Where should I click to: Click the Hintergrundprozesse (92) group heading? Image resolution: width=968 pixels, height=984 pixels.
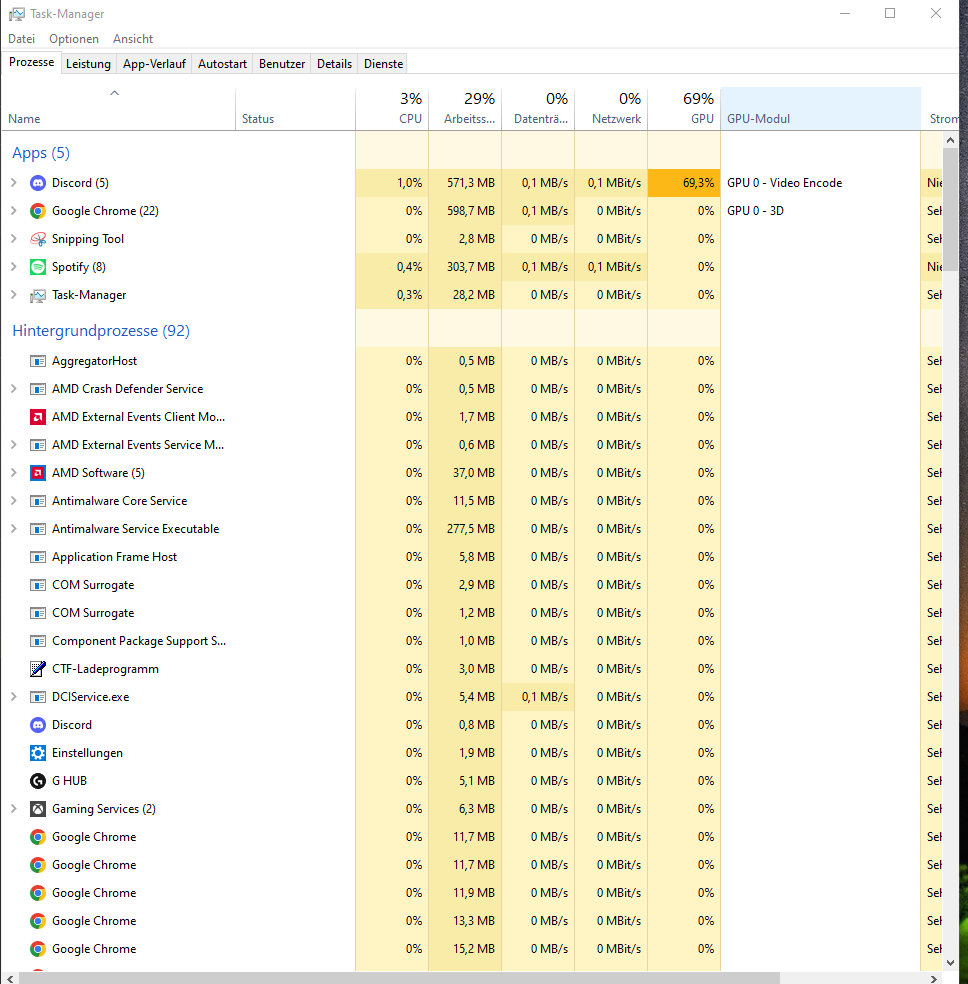(101, 331)
